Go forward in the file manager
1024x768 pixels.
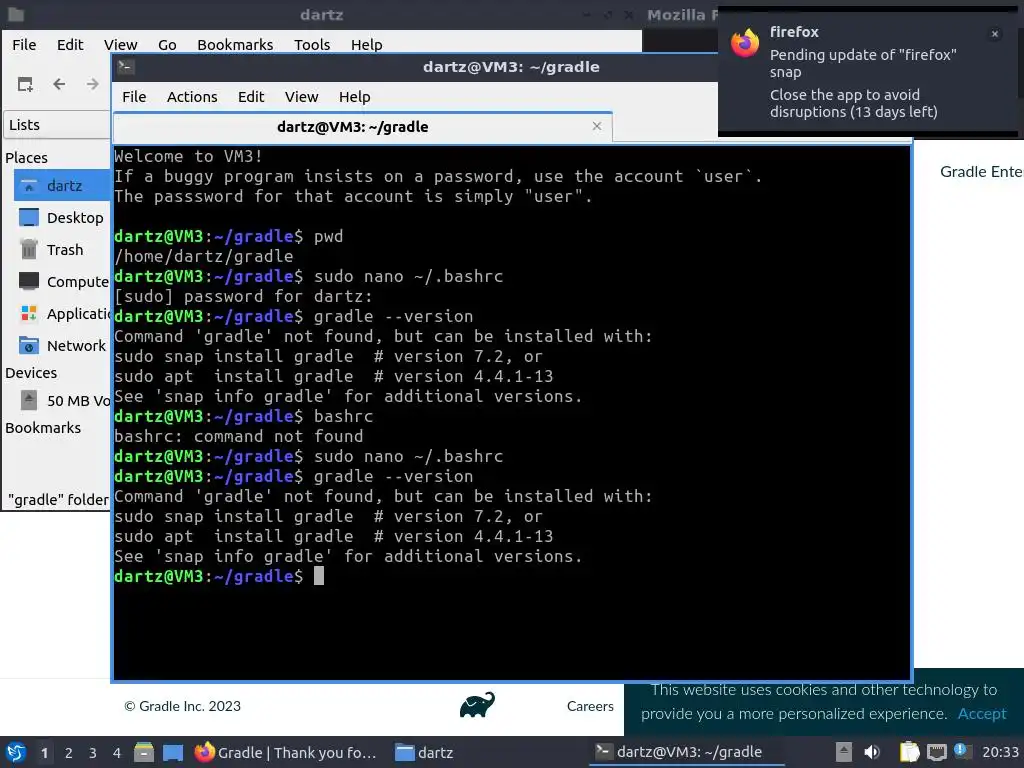(x=93, y=84)
